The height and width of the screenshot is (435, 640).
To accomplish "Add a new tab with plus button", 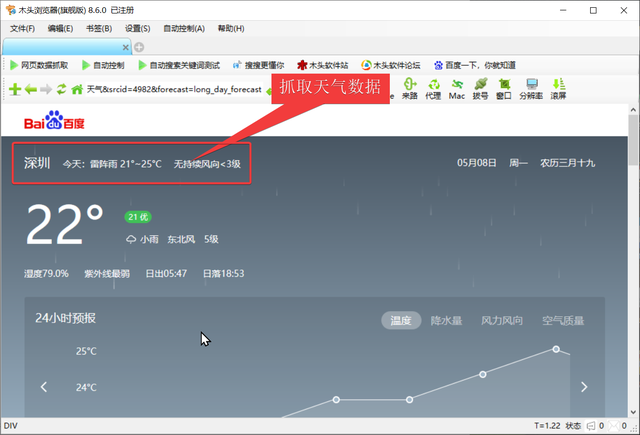I will pos(139,47).
